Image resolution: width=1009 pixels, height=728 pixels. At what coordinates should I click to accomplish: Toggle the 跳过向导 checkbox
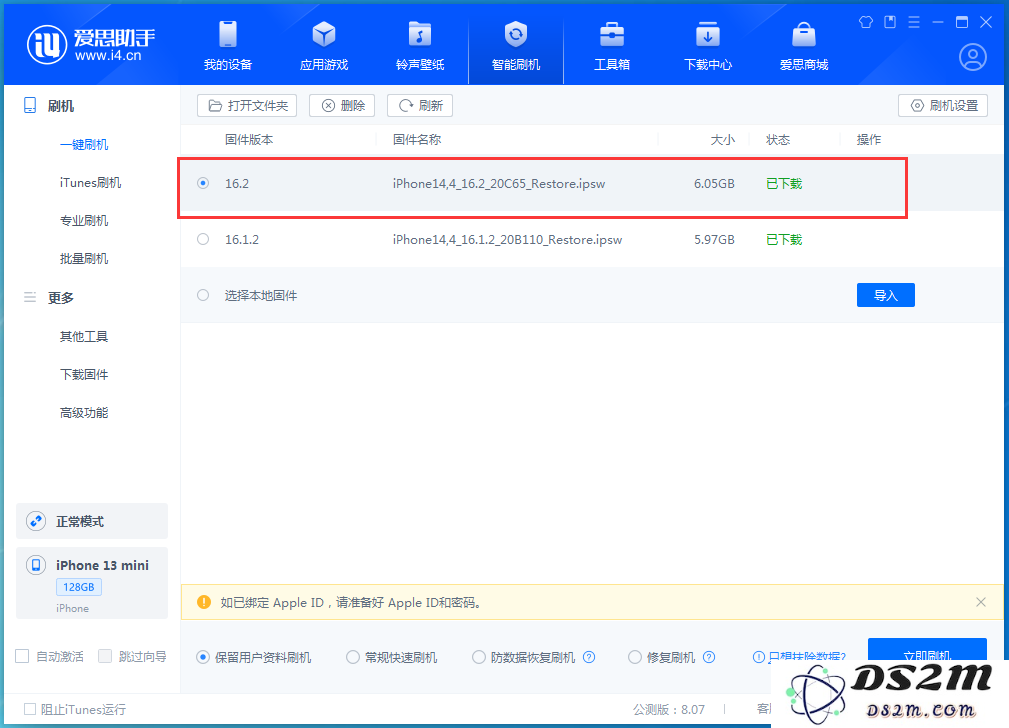[x=105, y=656]
